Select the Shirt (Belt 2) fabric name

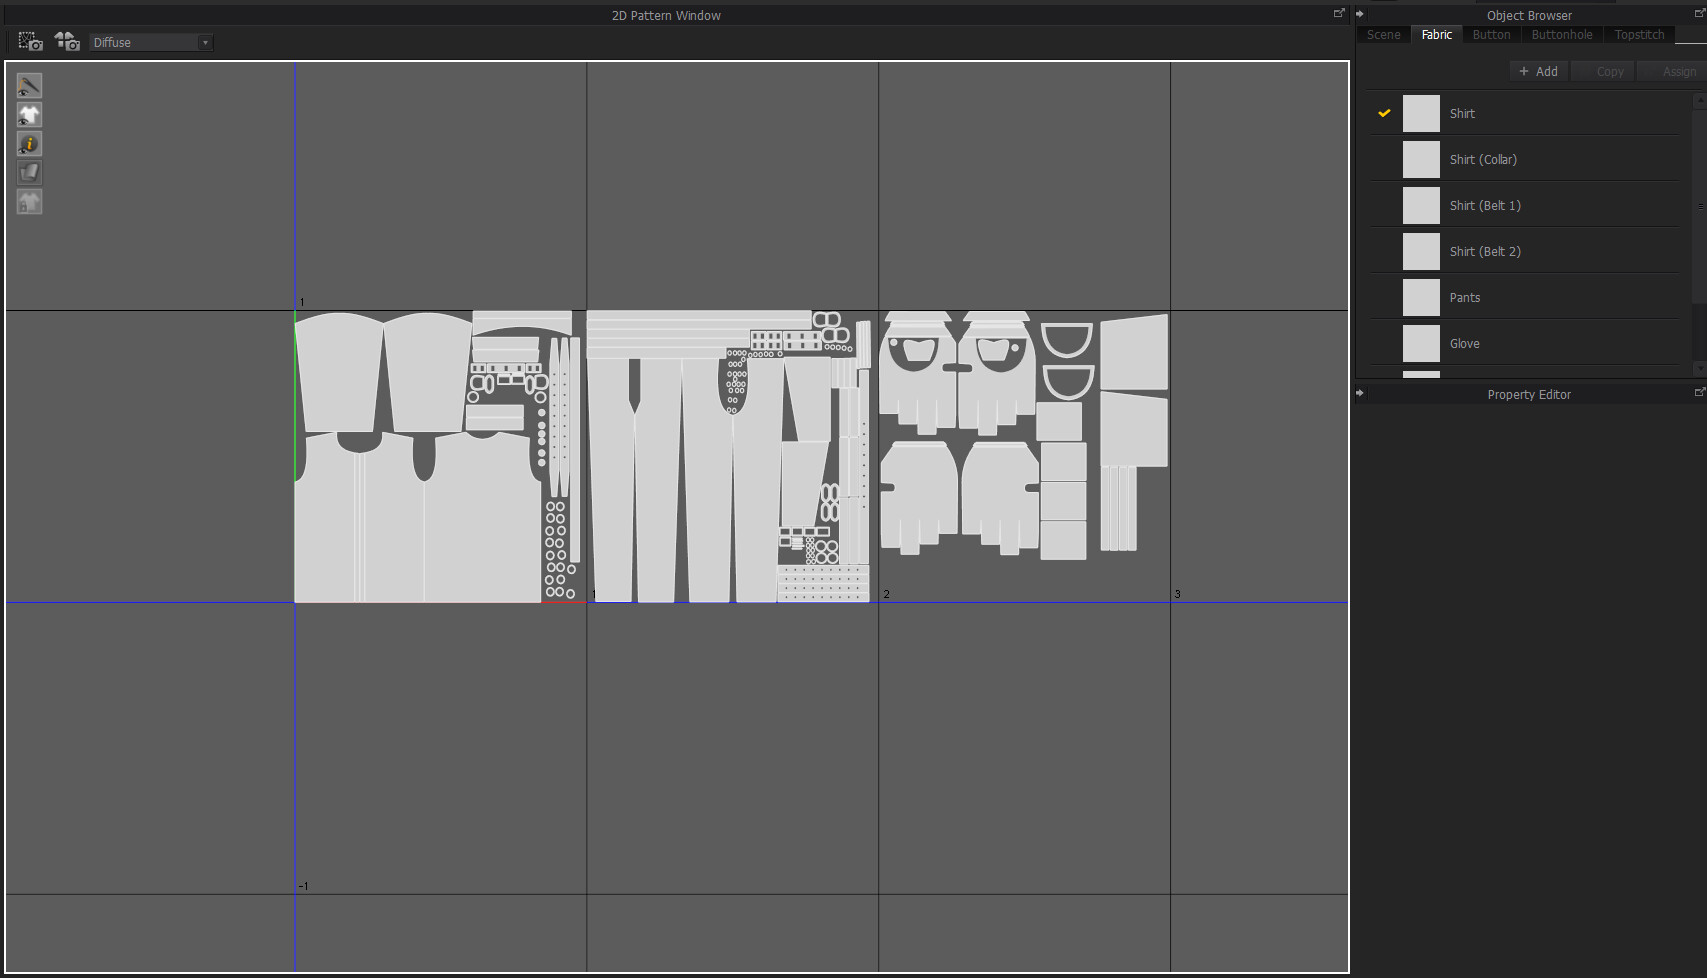[1485, 251]
